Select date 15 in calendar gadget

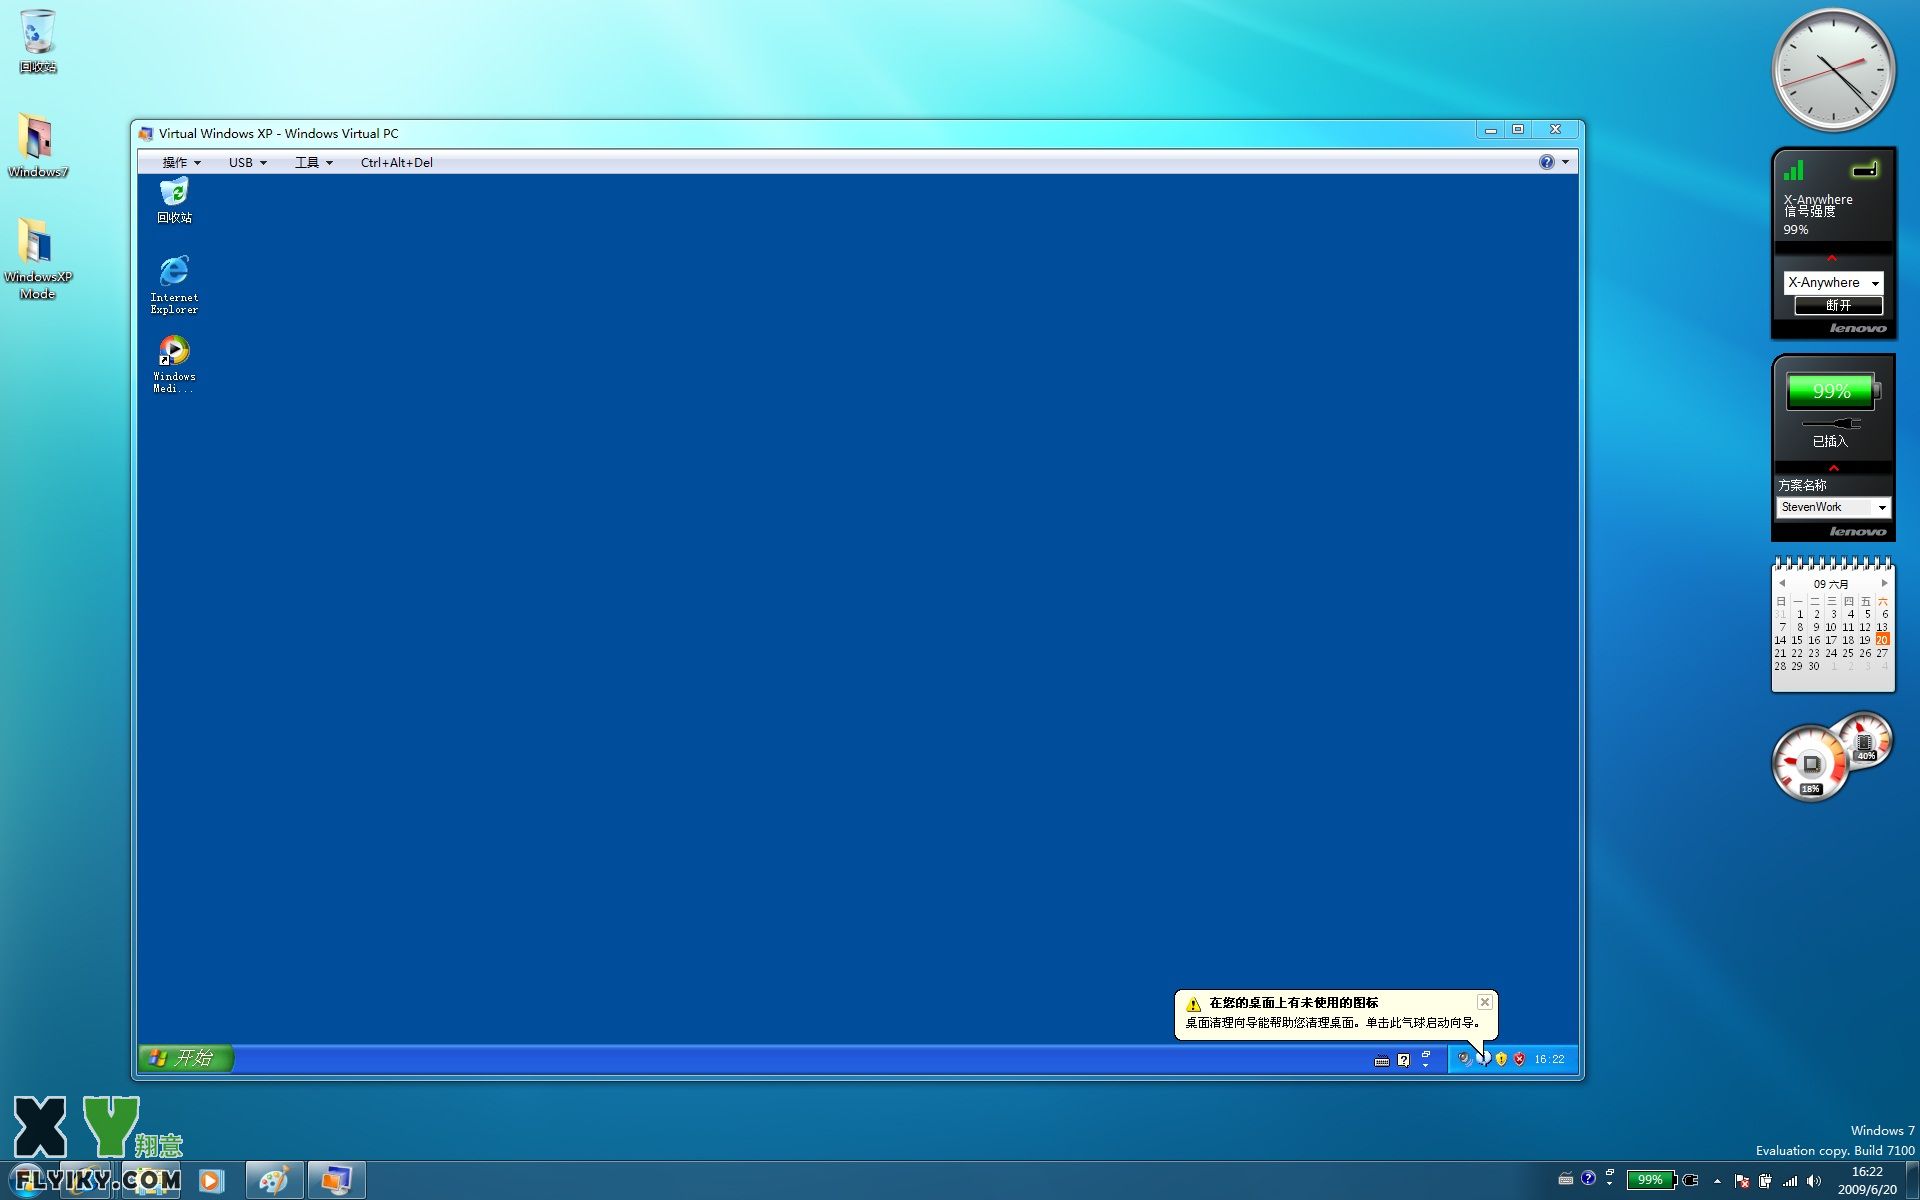pos(1797,640)
